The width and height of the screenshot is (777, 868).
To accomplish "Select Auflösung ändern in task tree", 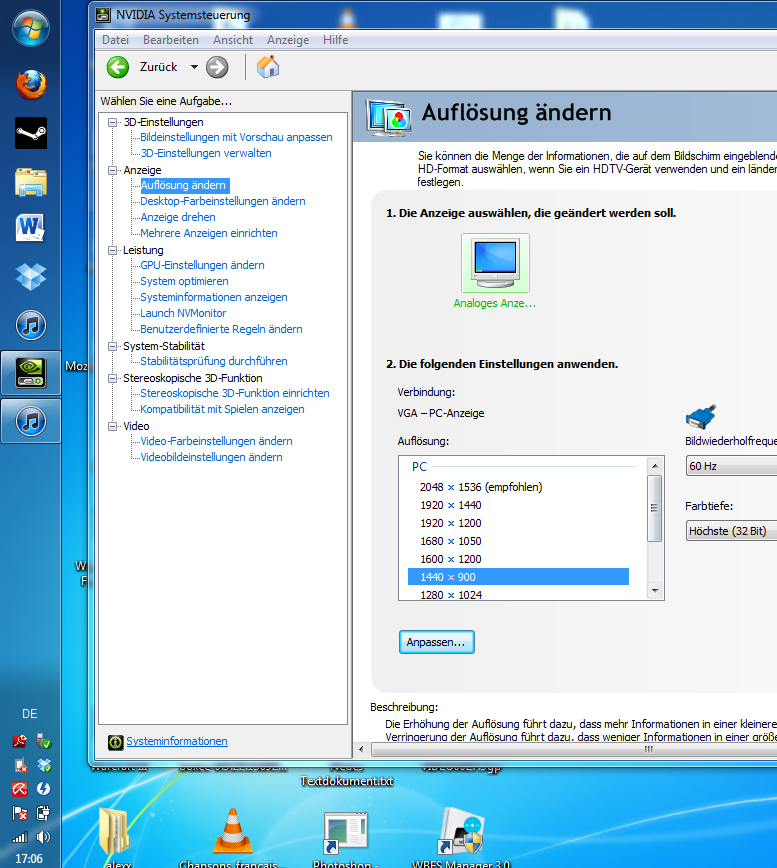I will (184, 185).
